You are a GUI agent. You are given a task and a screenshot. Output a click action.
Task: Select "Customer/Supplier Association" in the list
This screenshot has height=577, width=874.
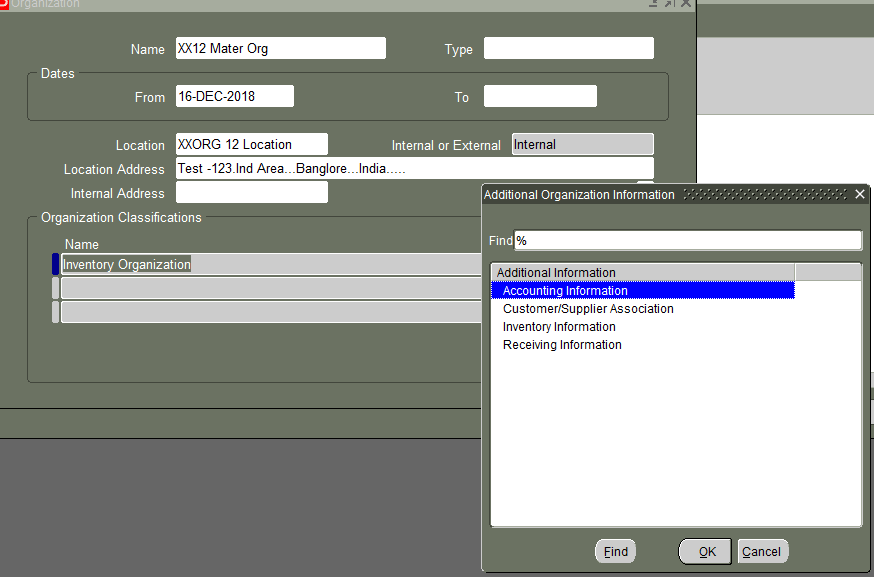click(x=588, y=308)
